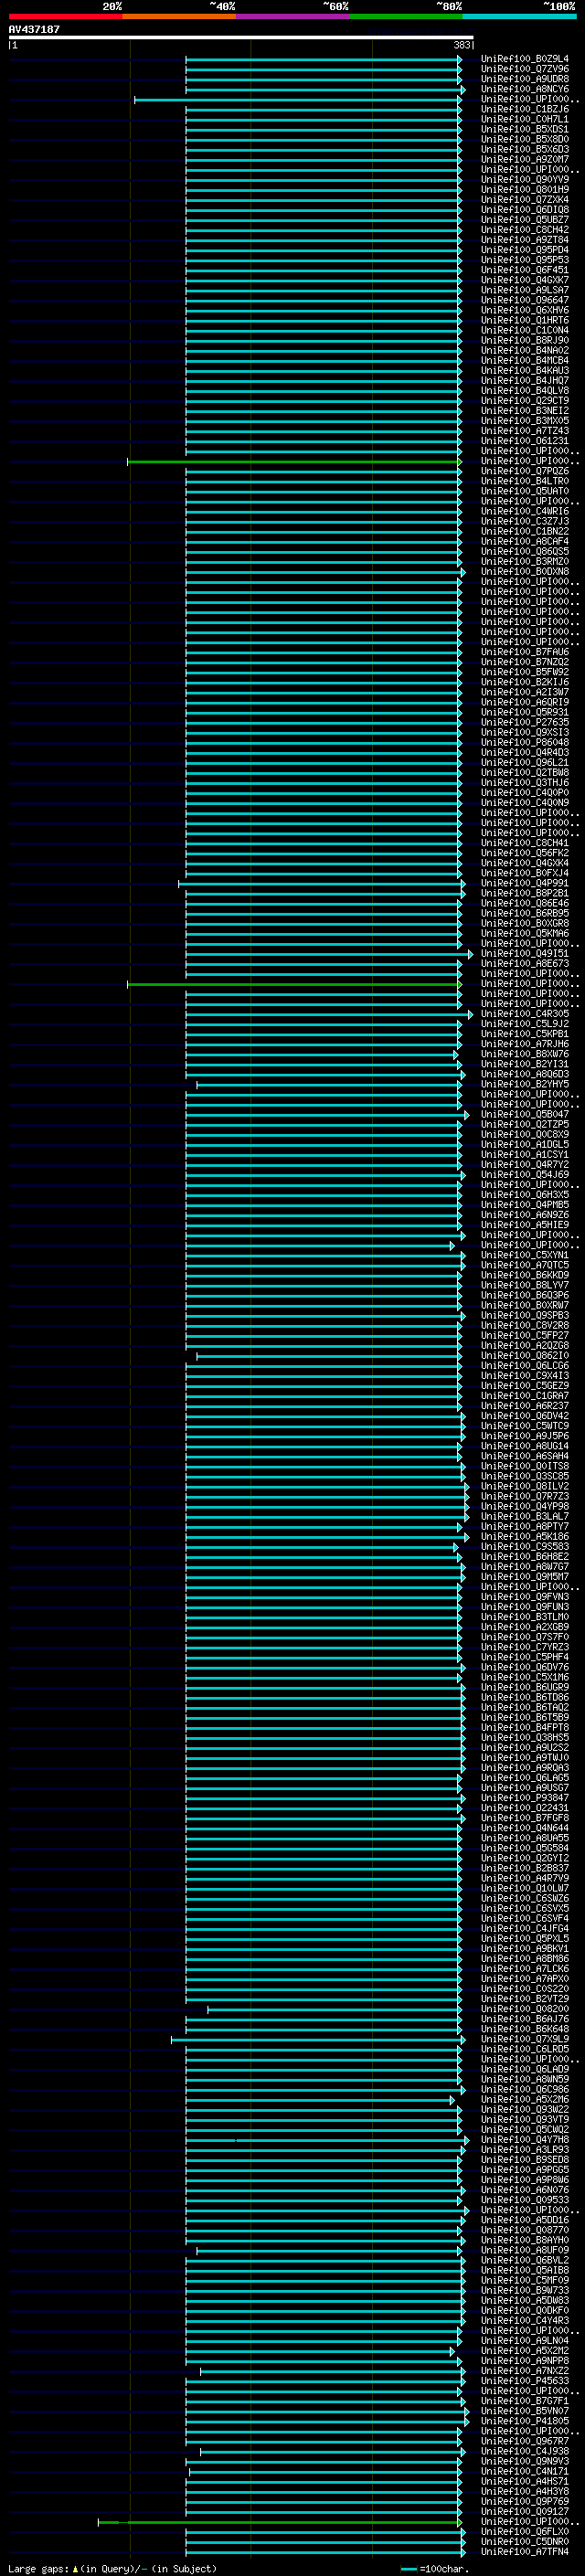Click the red 20% identity legend segment

pyautogui.click(x=65, y=17)
